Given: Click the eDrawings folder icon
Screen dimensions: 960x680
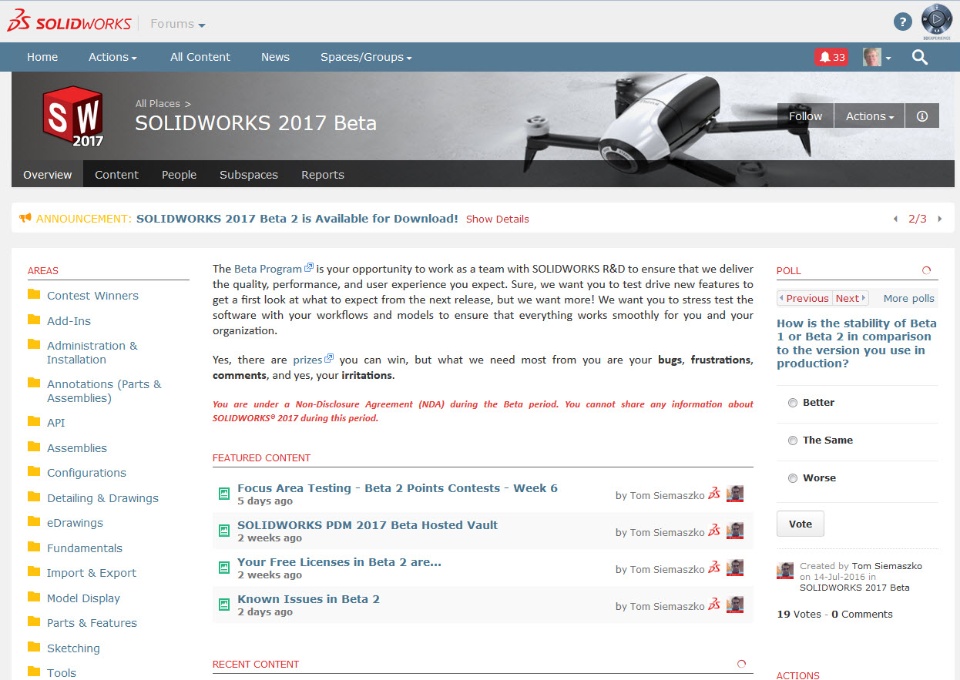Looking at the screenshot, I should click(x=34, y=521).
